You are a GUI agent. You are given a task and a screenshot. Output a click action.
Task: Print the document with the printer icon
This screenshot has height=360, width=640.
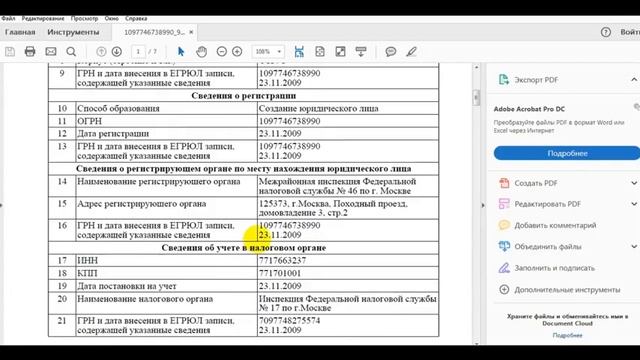[x=30, y=51]
